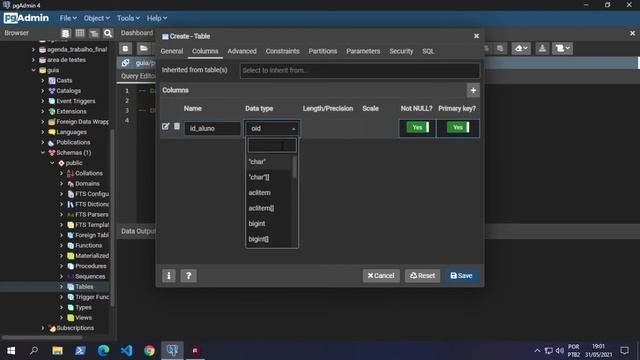Click the query tool open file icon

click(x=143, y=49)
